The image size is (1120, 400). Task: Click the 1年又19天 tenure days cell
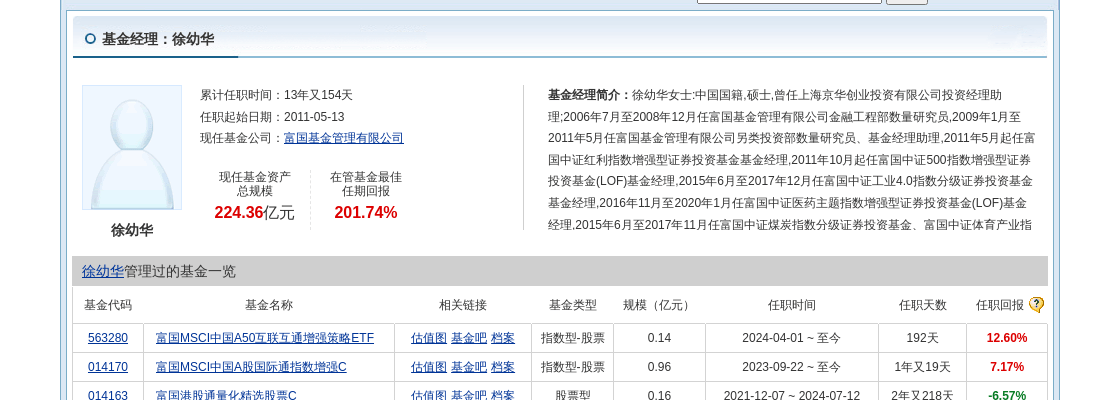click(922, 366)
